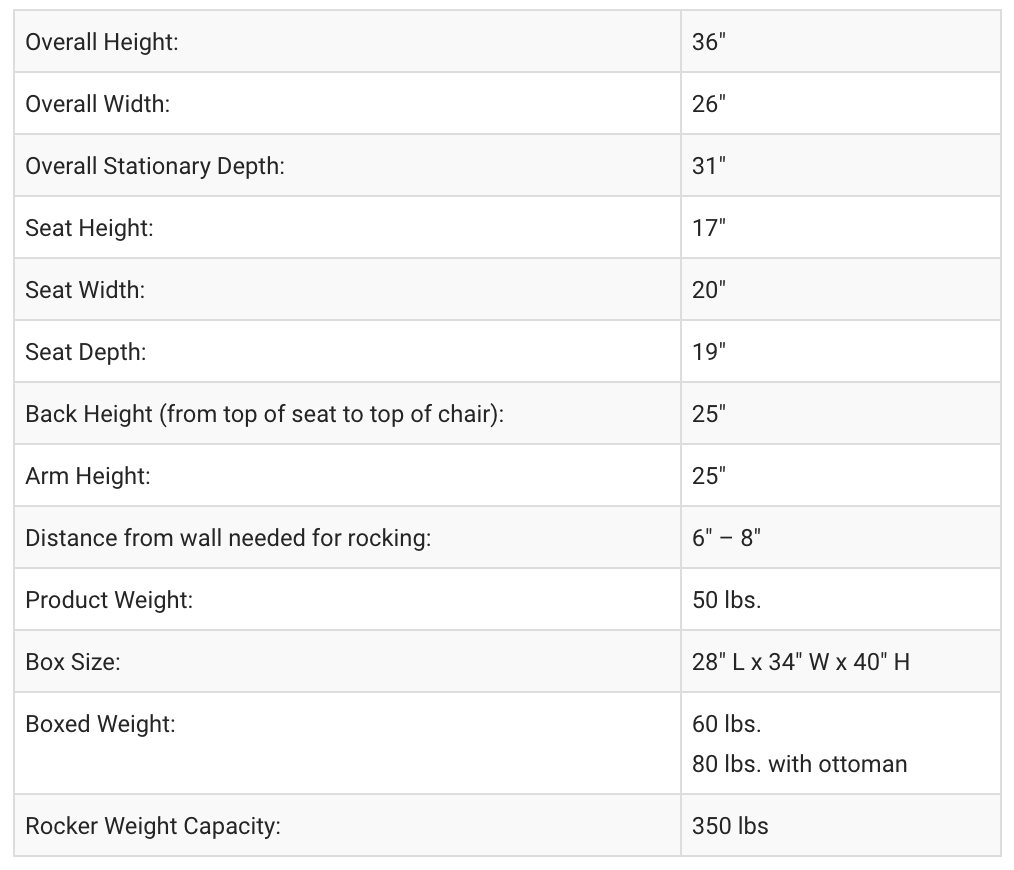The width and height of the screenshot is (1014, 870).
Task: Click the "Back Height" row label
Action: (x=264, y=414)
